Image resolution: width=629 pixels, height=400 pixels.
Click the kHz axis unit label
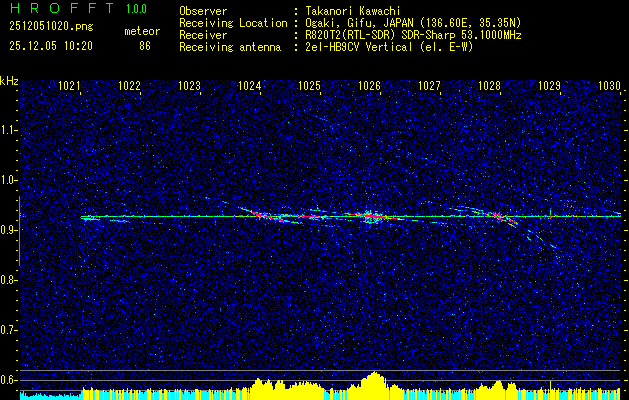coord(9,81)
